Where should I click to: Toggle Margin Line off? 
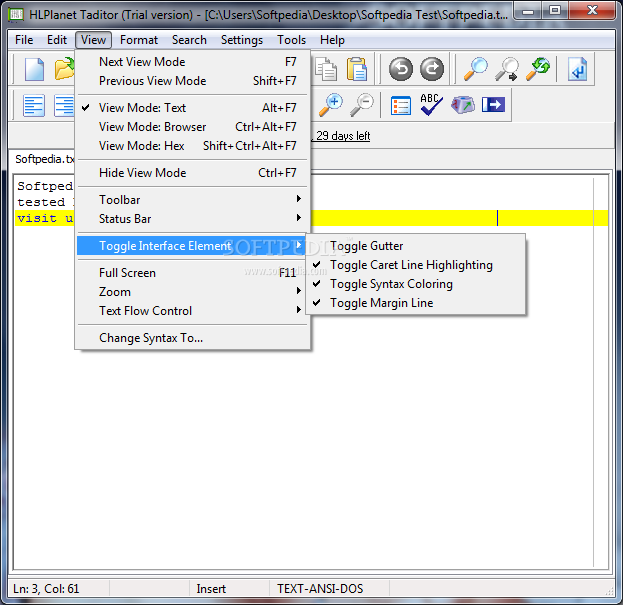(416, 303)
